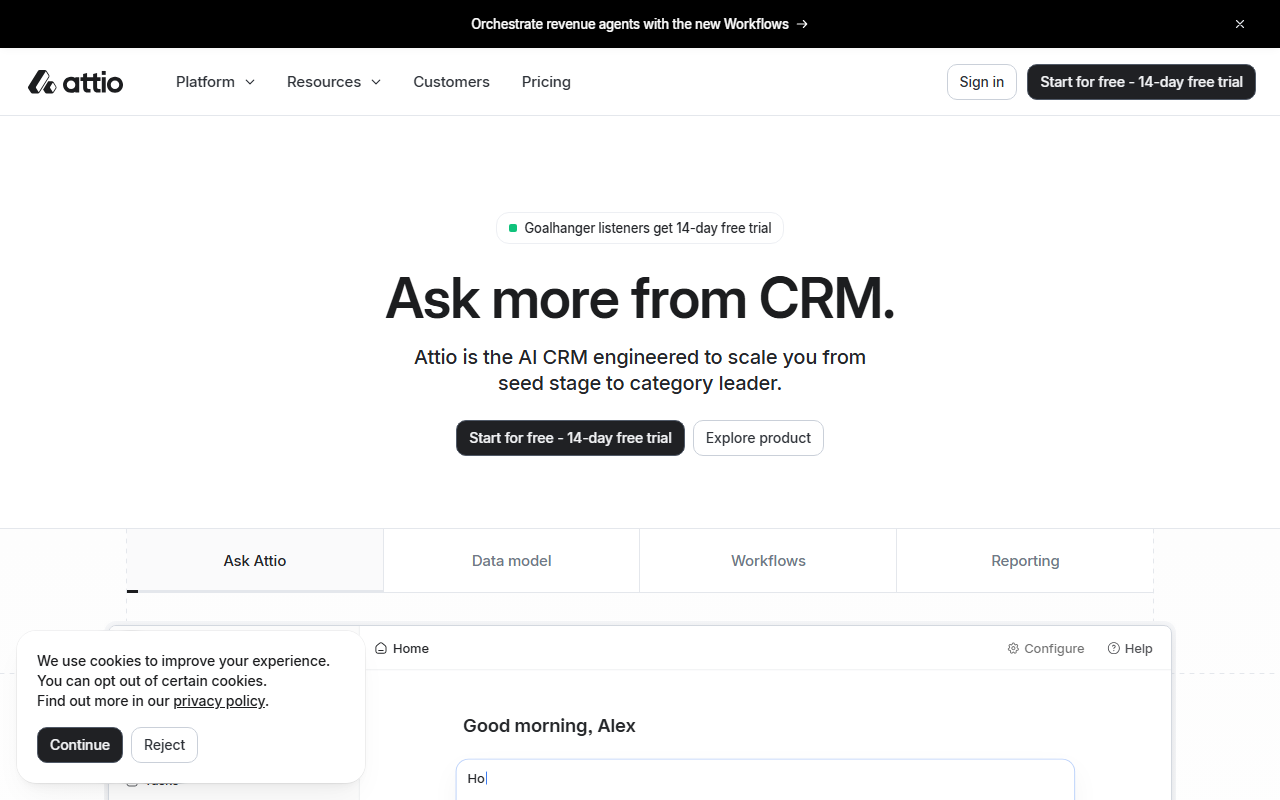Click the Help question mark icon
Screen dimensions: 1280x800
(x=1114, y=649)
